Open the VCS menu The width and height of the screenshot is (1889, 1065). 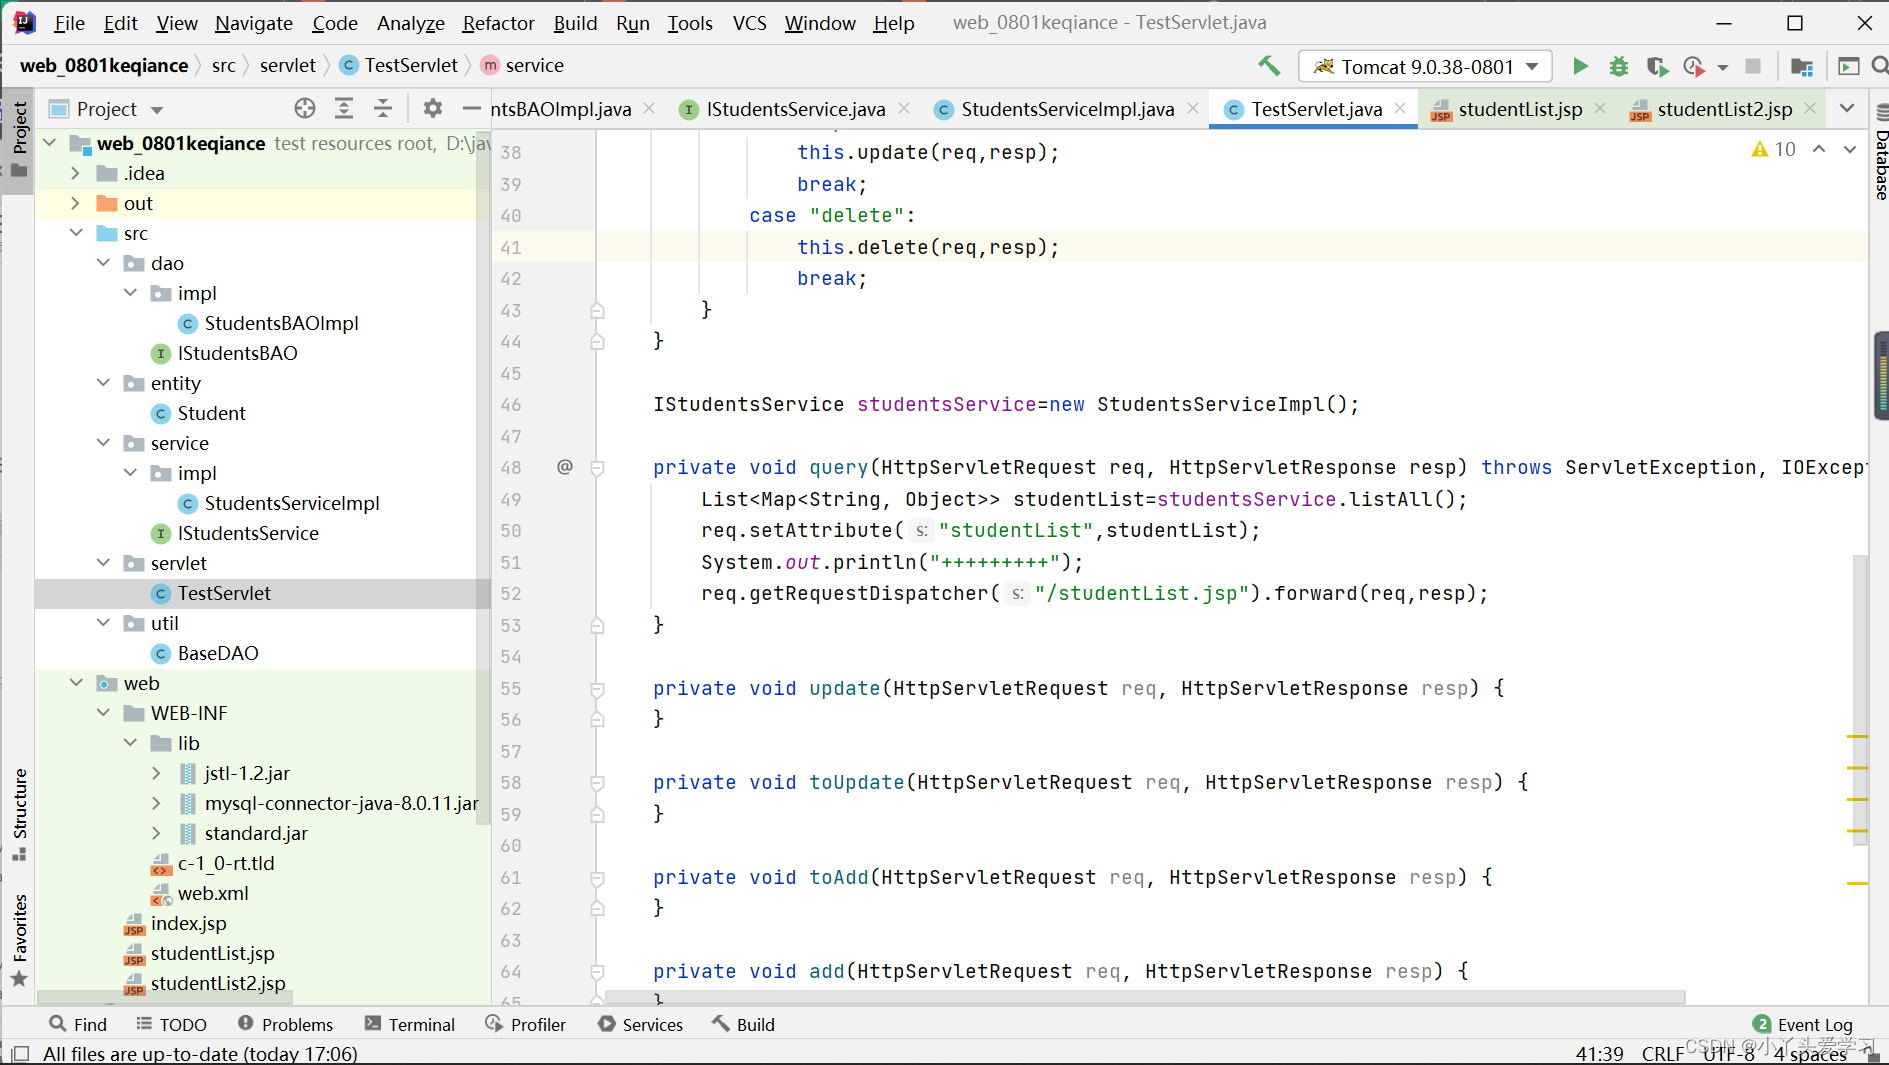pyautogui.click(x=750, y=23)
